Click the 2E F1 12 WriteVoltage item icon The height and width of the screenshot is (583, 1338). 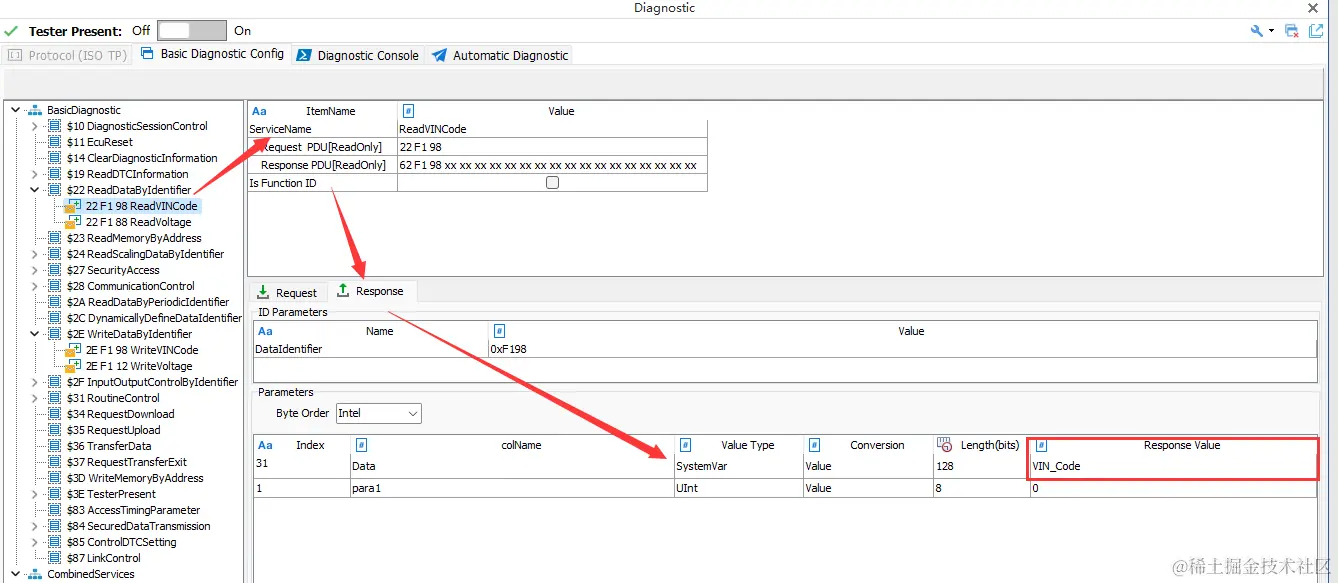[x=72, y=366]
